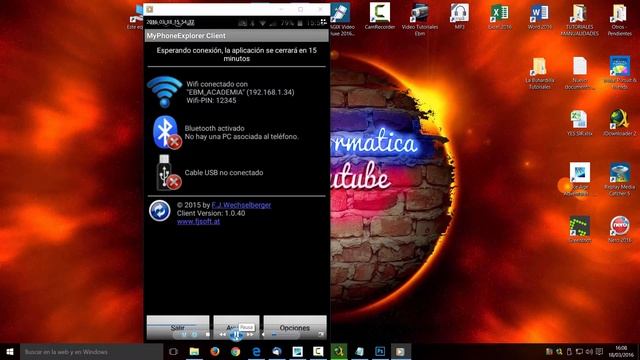Screen dimensions: 640x360
Task: Open the YES Silkato spreadsheet file
Action: pyautogui.click(x=579, y=123)
